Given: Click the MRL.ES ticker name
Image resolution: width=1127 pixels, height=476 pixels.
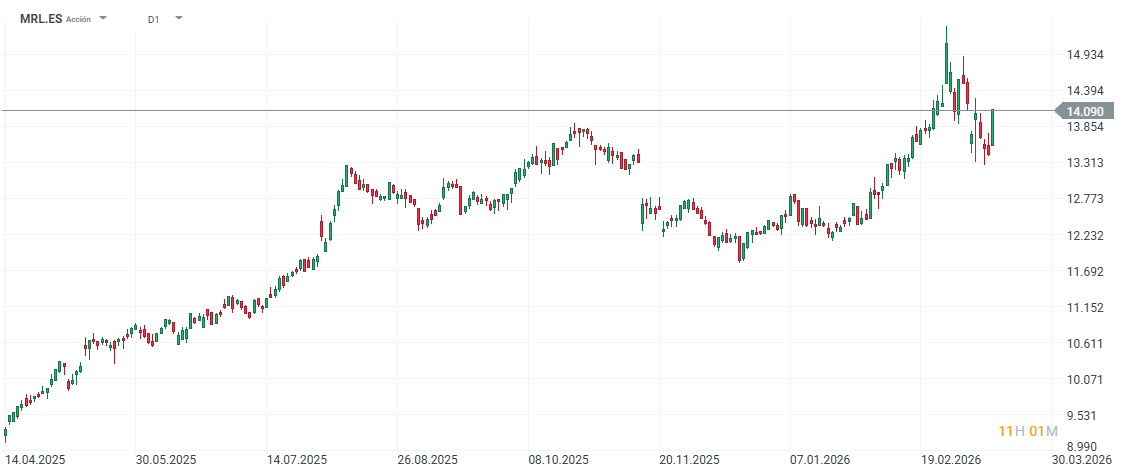Looking at the screenshot, I should (x=40, y=19).
